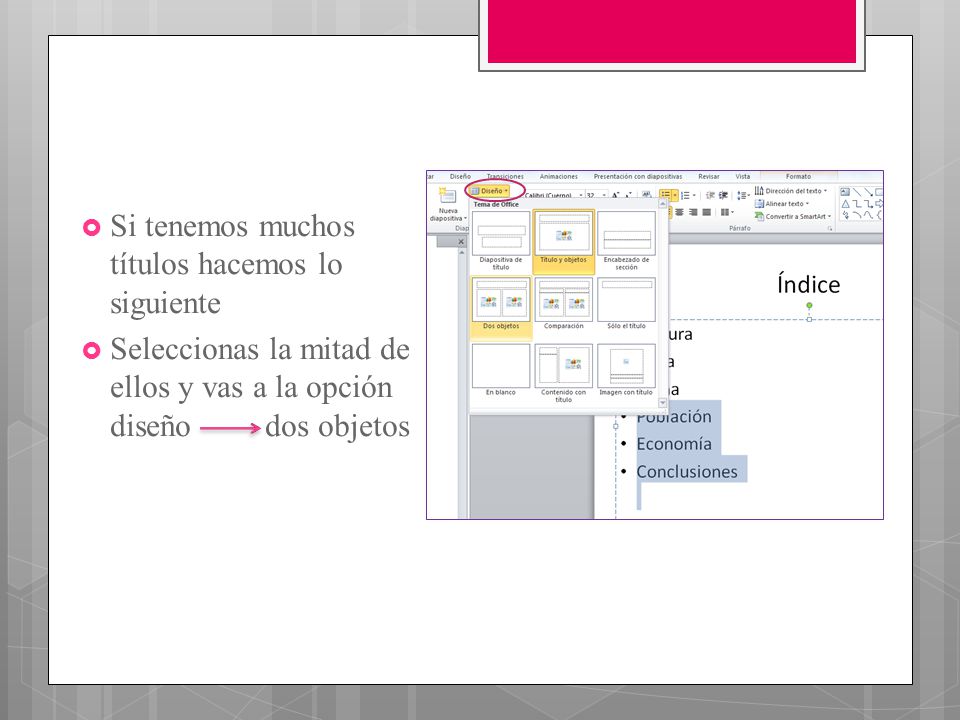This screenshot has height=720, width=960.
Task: Click the clear formatting icon
Action: point(647,195)
